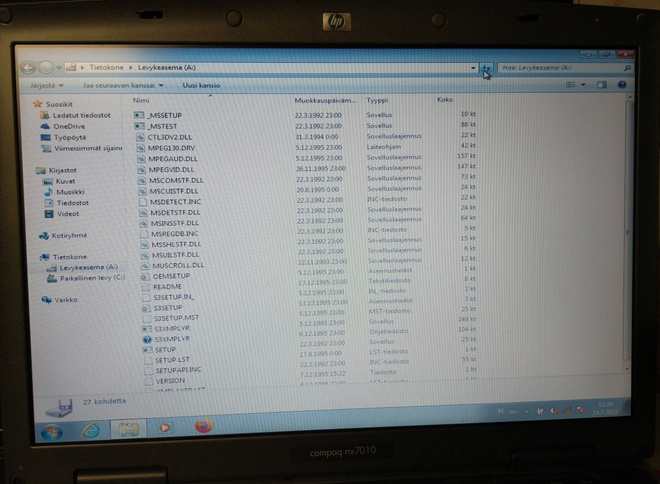660x484 pixels.
Task: Open the view options dropdown arrow
Action: 583,85
